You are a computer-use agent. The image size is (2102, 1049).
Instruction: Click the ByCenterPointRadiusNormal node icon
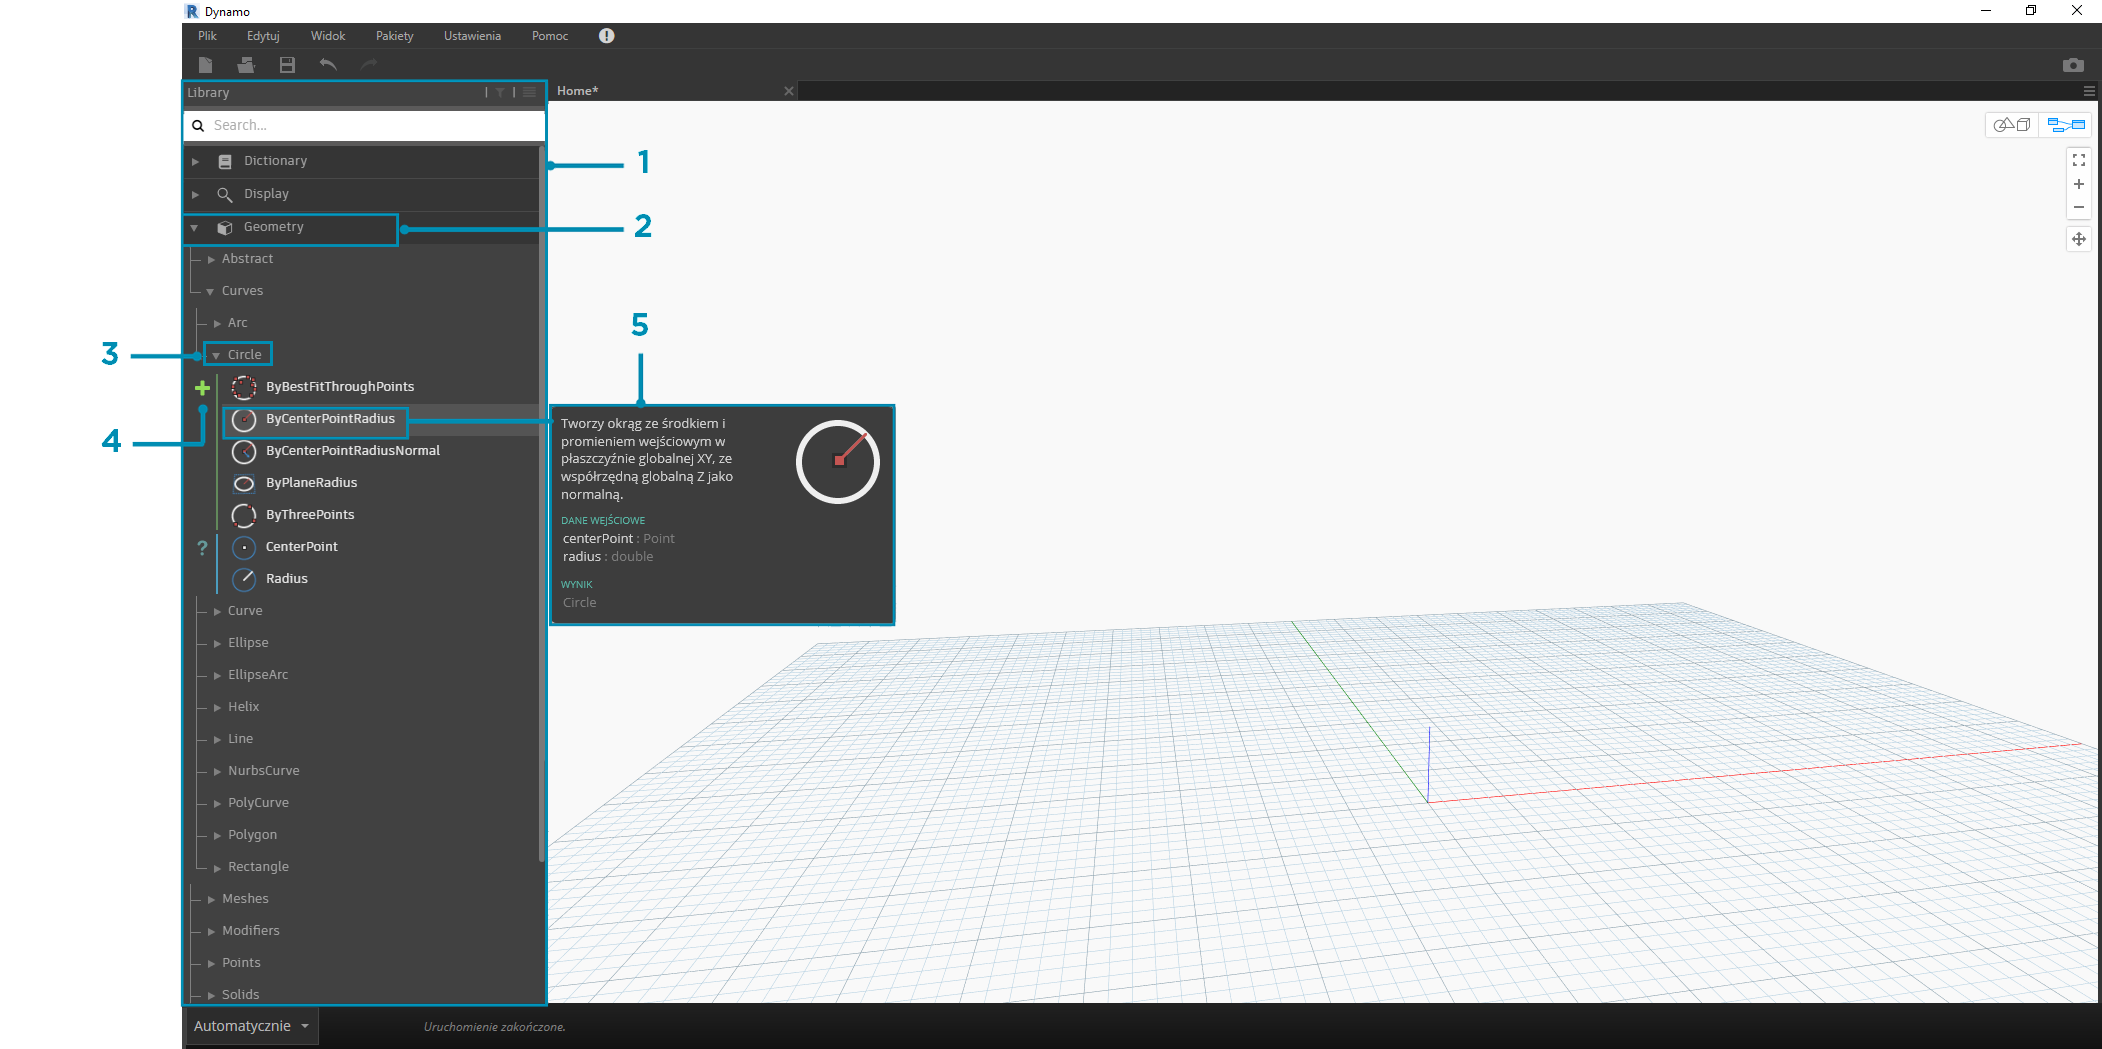[x=244, y=452]
